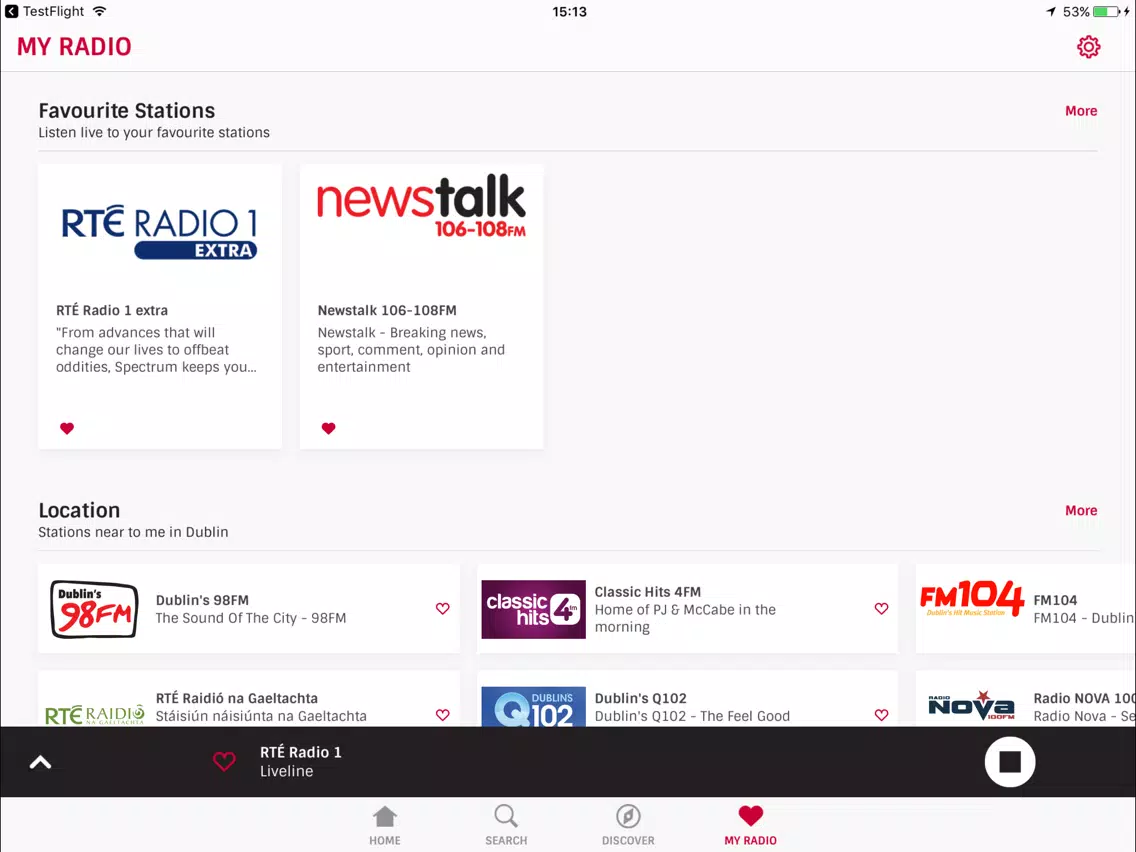
Task: Tap 'The Sound Of The City - 98FM'
Action: pyautogui.click(x=251, y=618)
